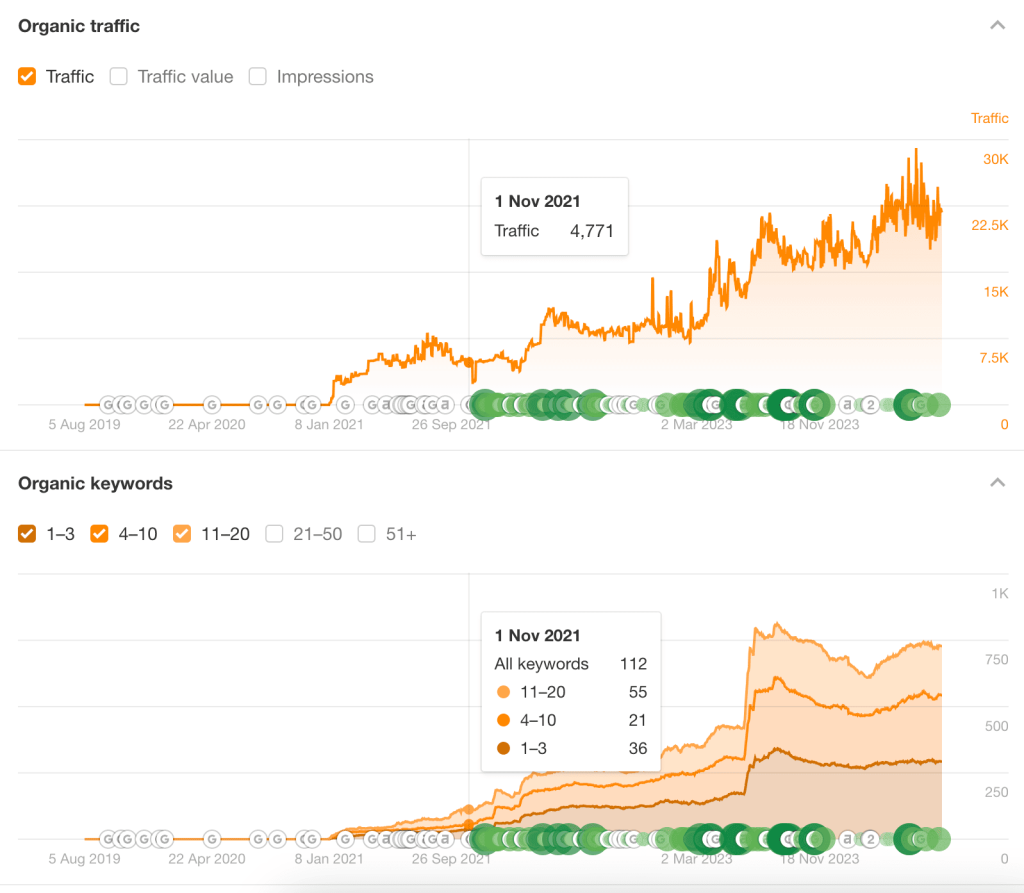Image resolution: width=1024 pixels, height=893 pixels.
Task: Show 21–50 position keywords via checkbox
Action: (x=274, y=534)
